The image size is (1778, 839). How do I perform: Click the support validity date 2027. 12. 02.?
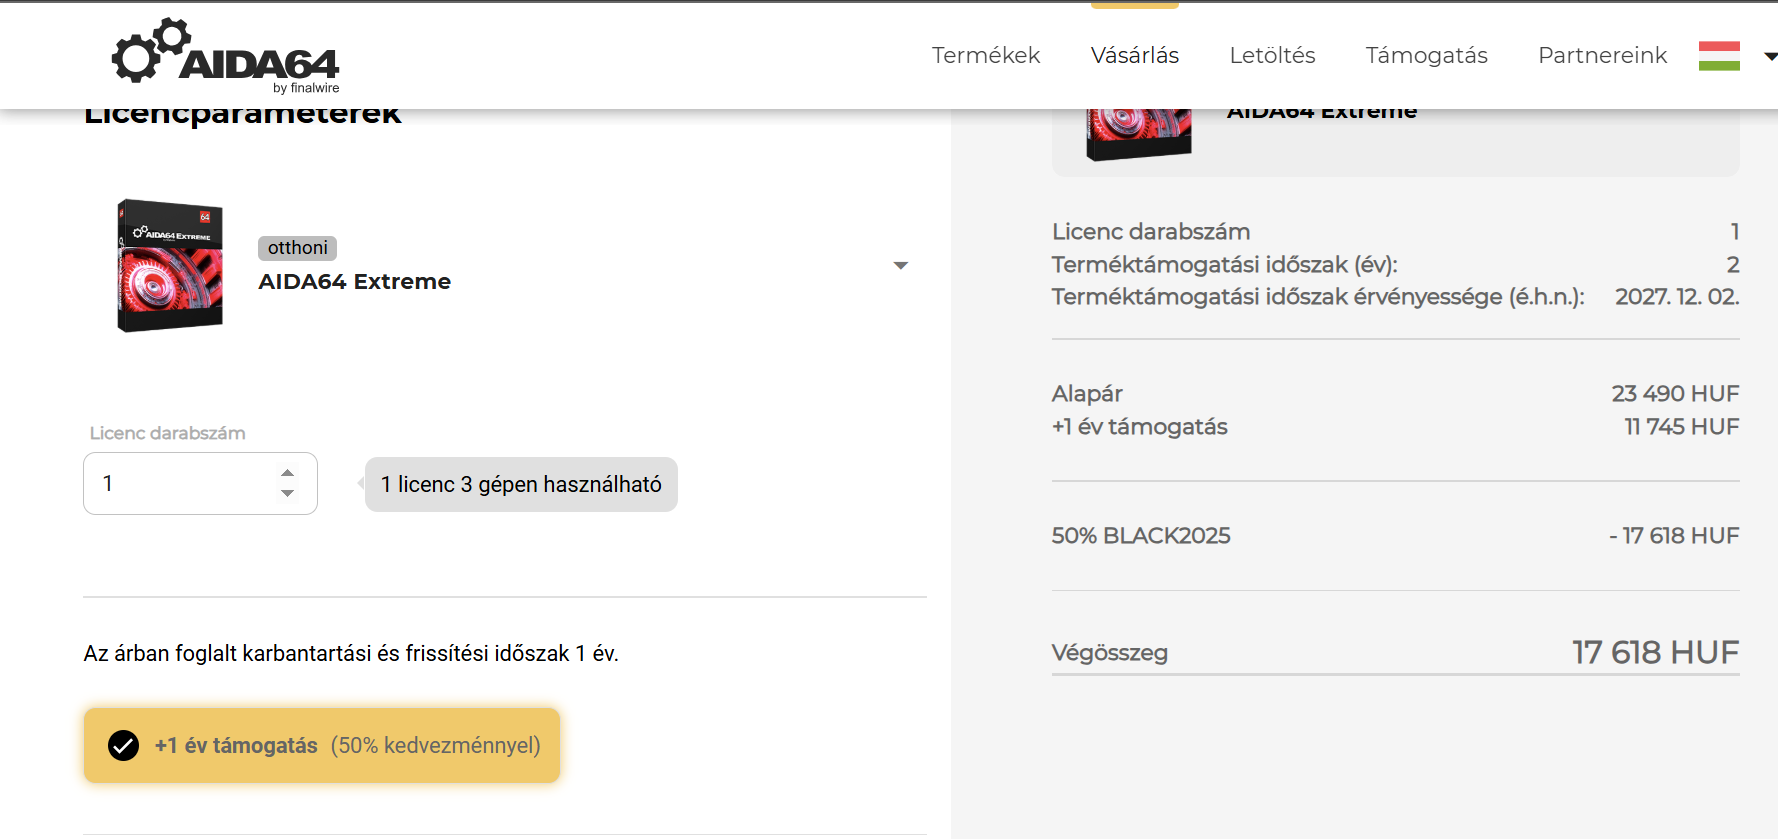pos(1677,297)
